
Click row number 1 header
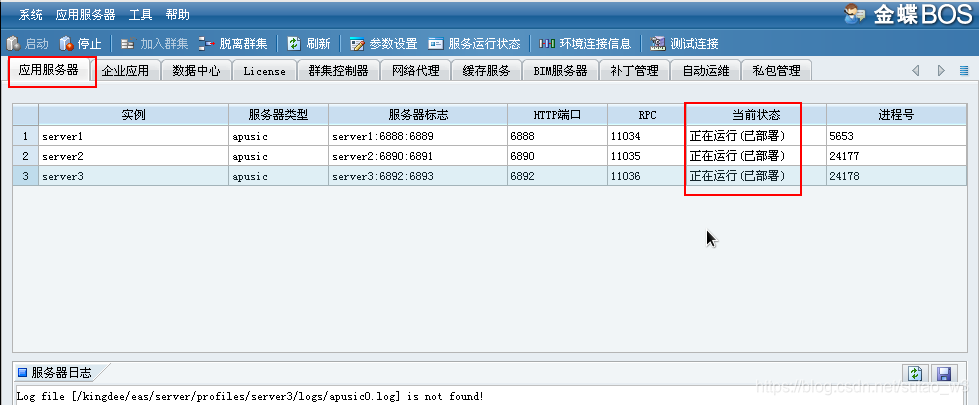(26, 135)
